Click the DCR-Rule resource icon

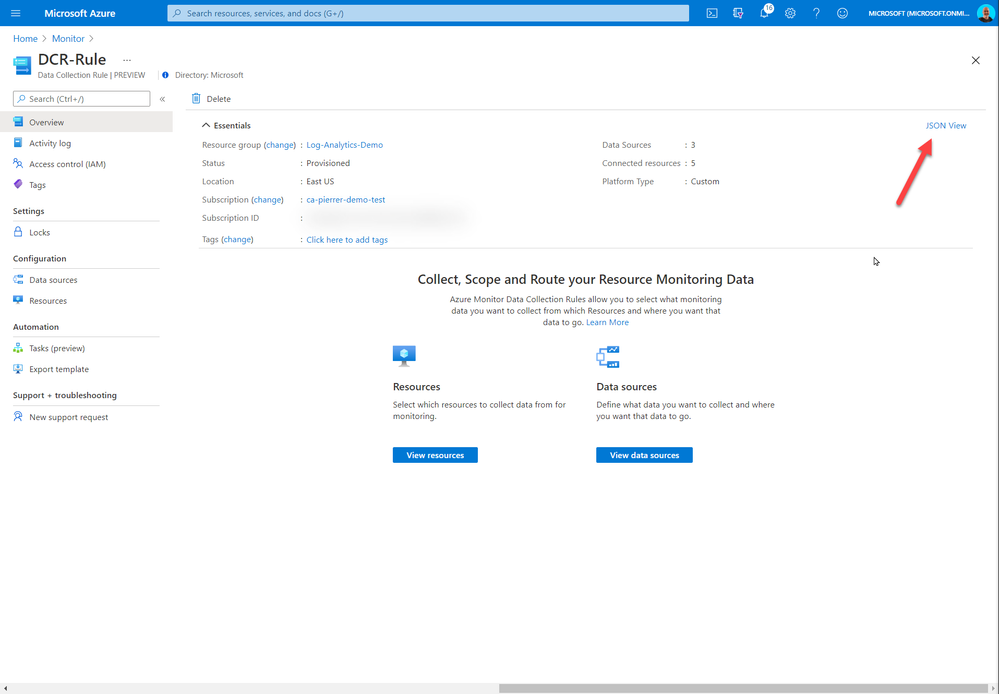pyautogui.click(x=22, y=65)
